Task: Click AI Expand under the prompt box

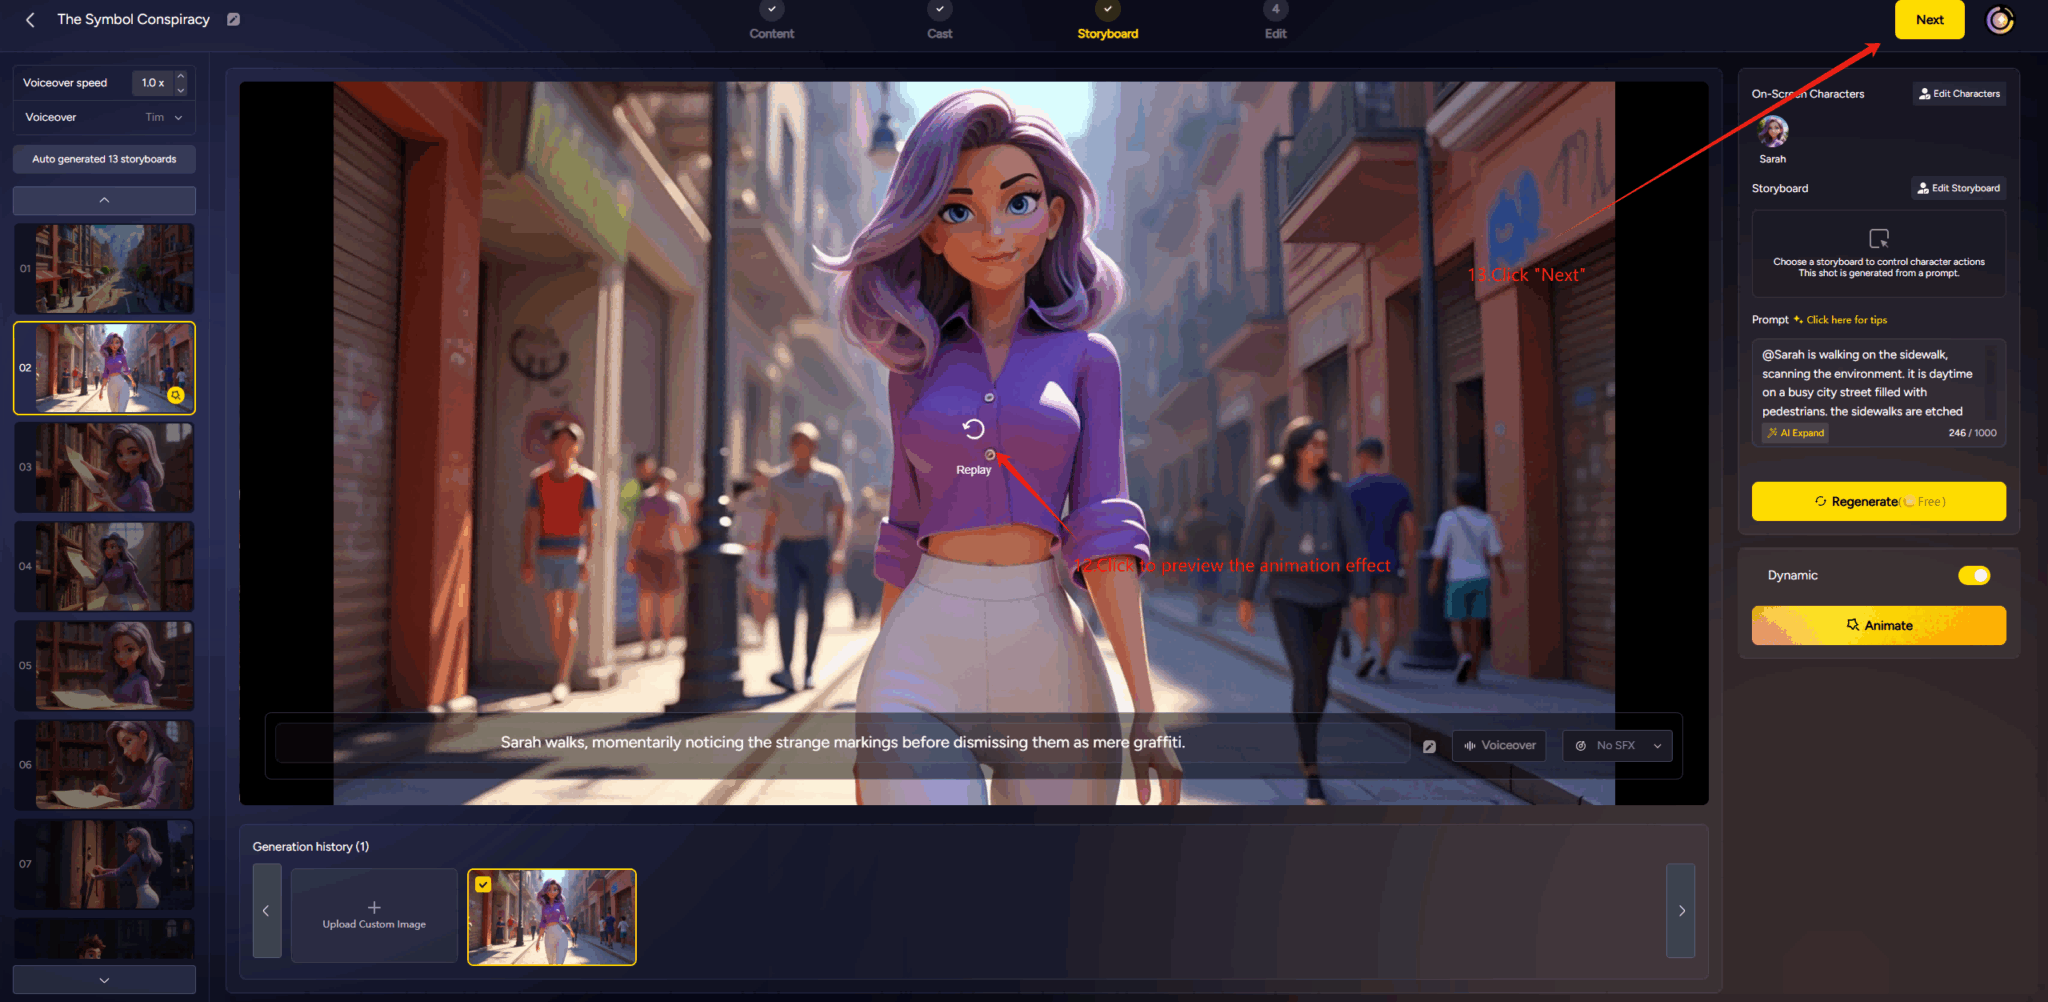Action: [x=1794, y=432]
